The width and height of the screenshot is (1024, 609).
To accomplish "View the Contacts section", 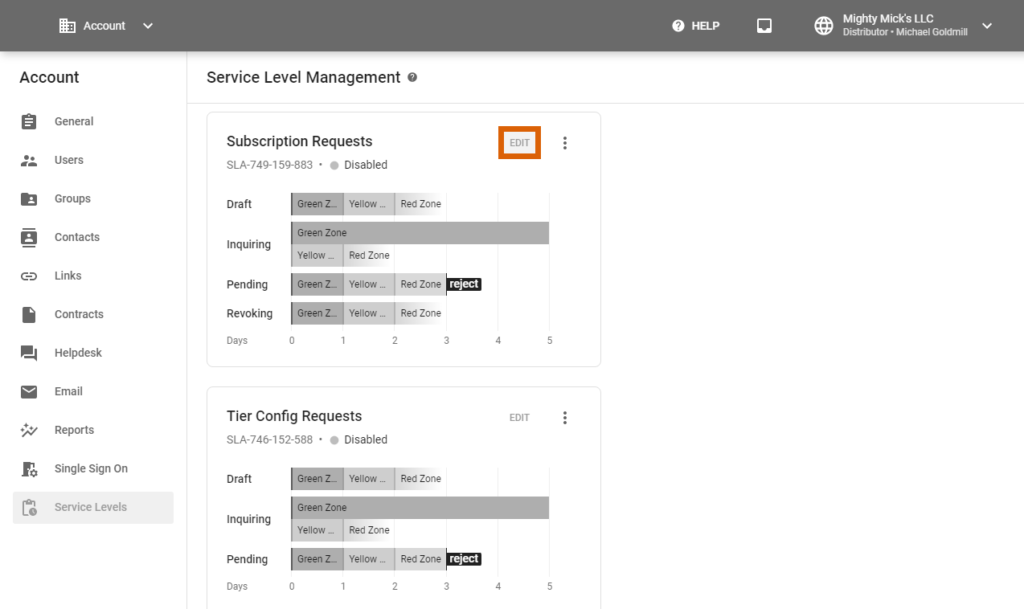I will click(x=78, y=237).
